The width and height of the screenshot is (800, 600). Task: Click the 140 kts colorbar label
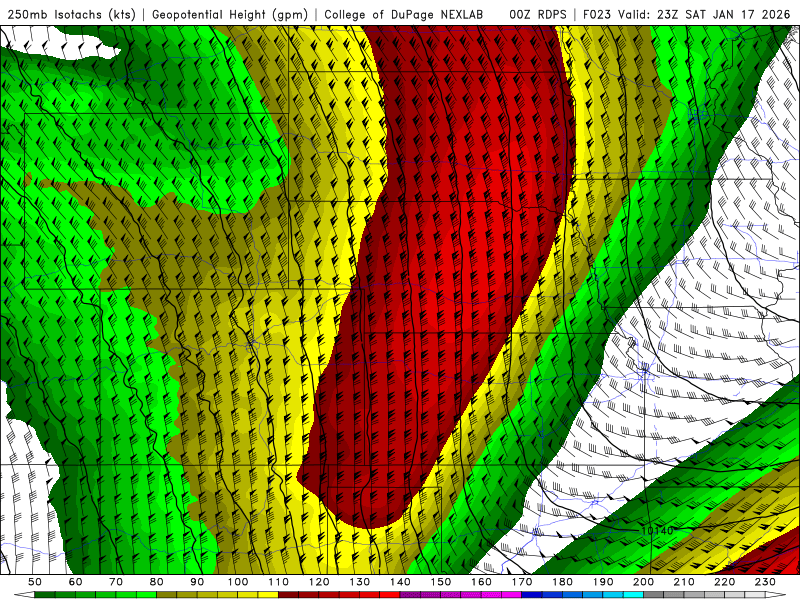tap(400, 582)
